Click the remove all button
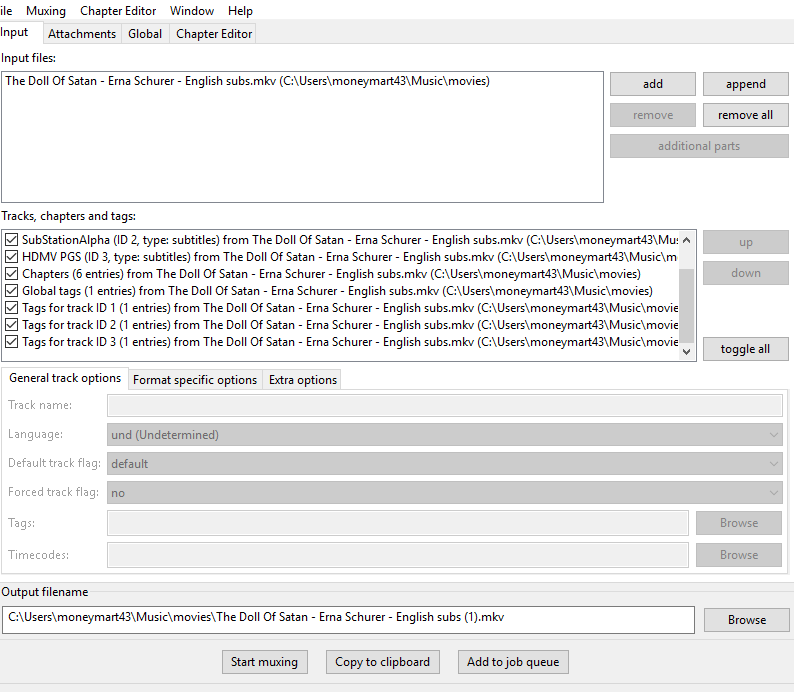 745,115
